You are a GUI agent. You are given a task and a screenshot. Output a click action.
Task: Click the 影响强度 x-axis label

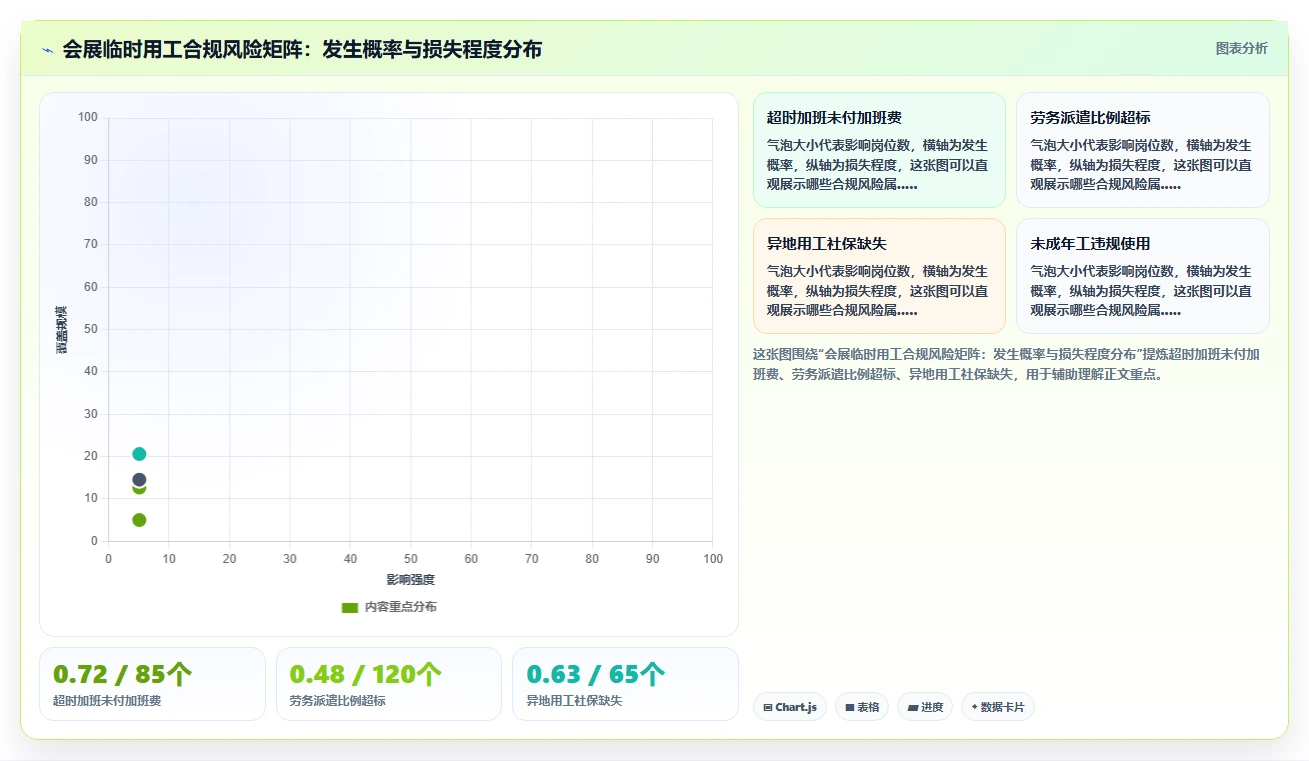pos(411,580)
